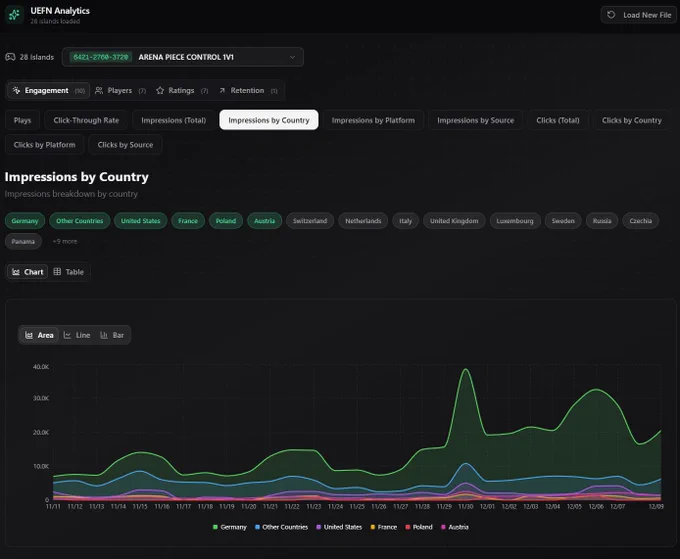Click the Austria magenta legend swatch
This screenshot has height=559, width=680.
(443, 527)
